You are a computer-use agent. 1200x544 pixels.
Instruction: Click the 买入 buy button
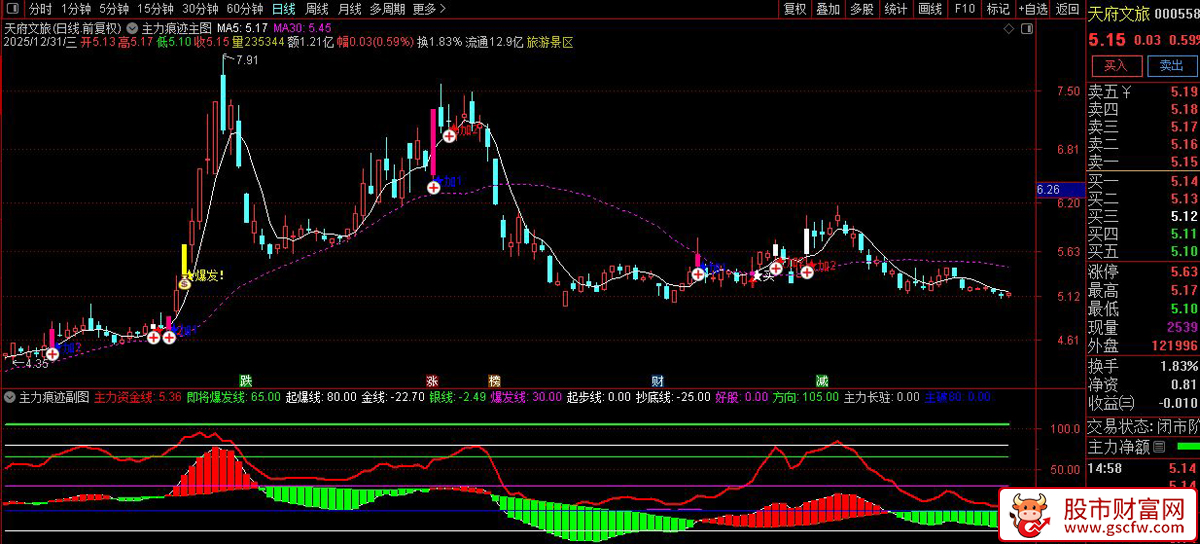1115,66
